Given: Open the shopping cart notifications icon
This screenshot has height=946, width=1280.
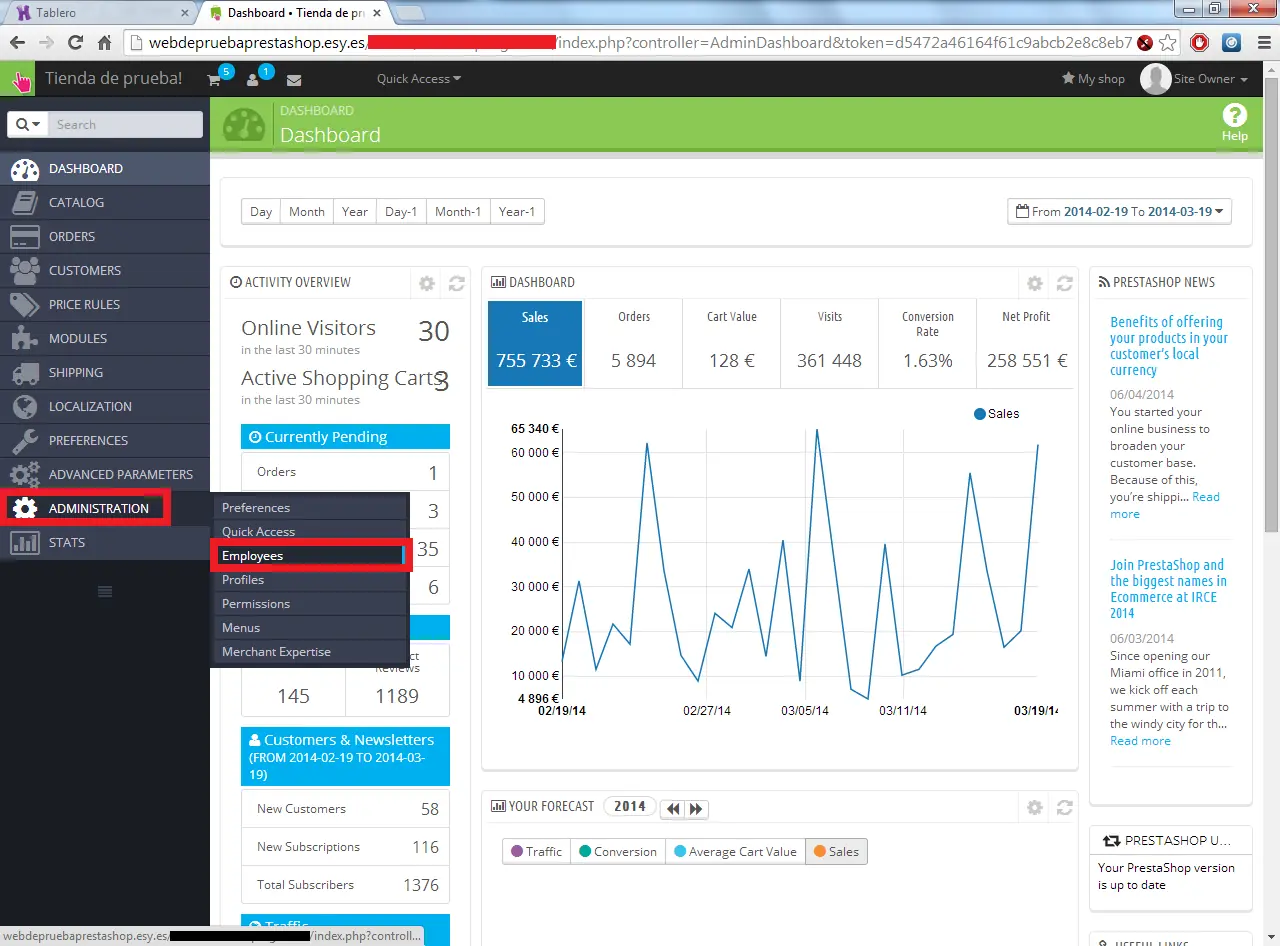Looking at the screenshot, I should 214,80.
